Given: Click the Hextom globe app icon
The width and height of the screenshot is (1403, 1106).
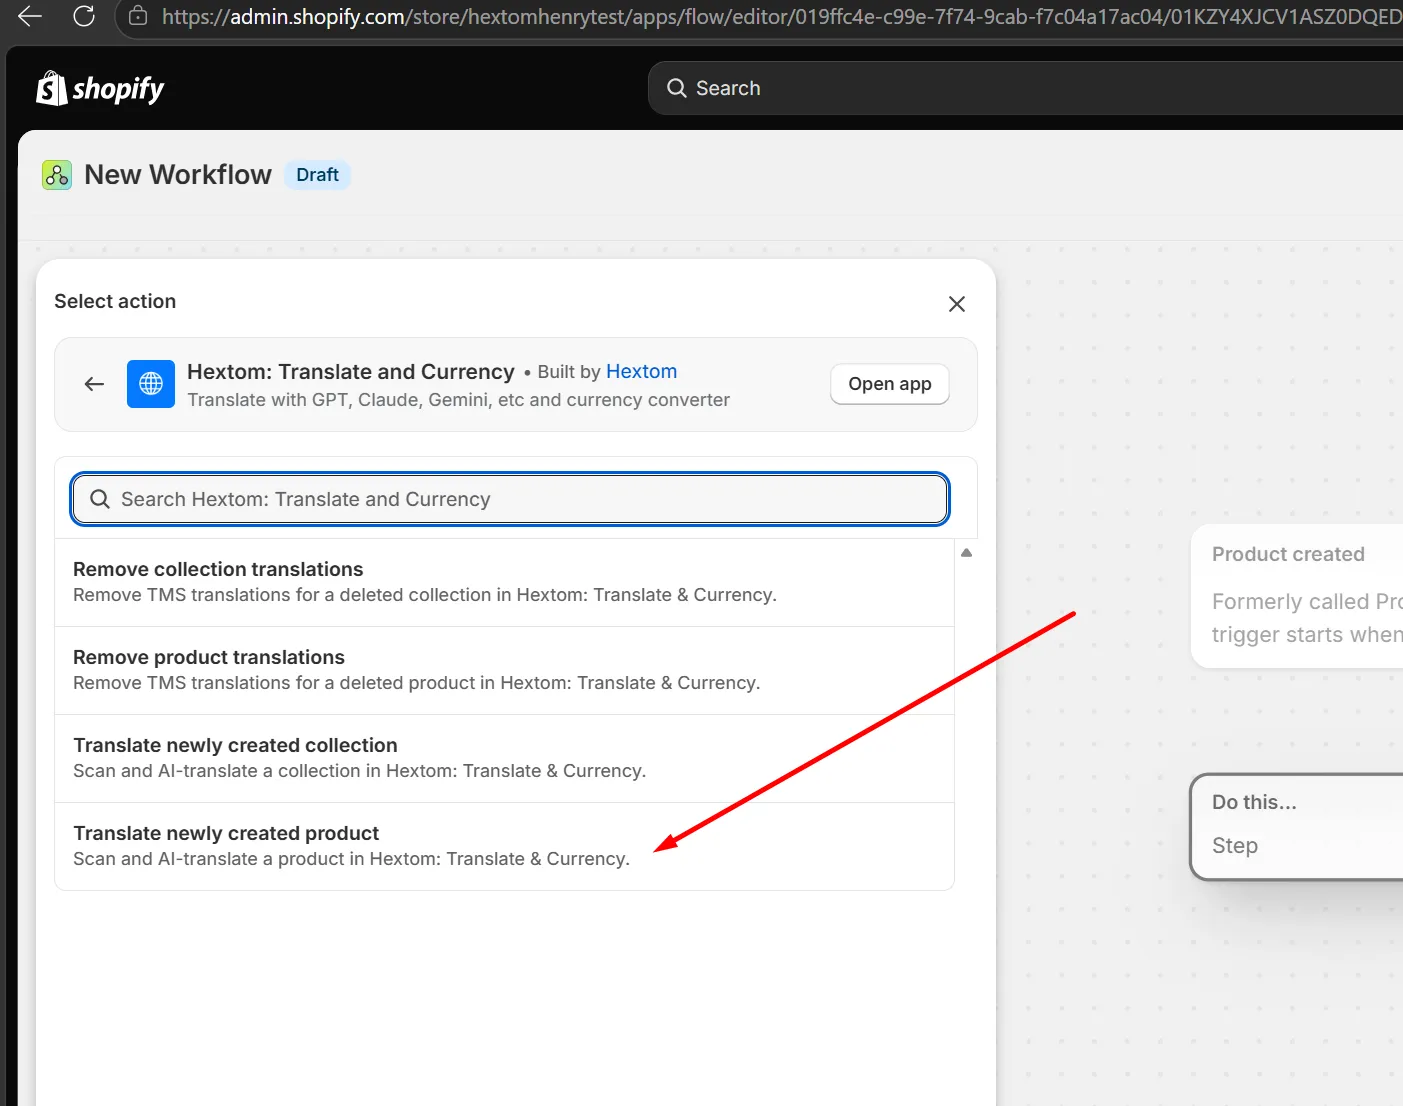Looking at the screenshot, I should [x=151, y=384].
